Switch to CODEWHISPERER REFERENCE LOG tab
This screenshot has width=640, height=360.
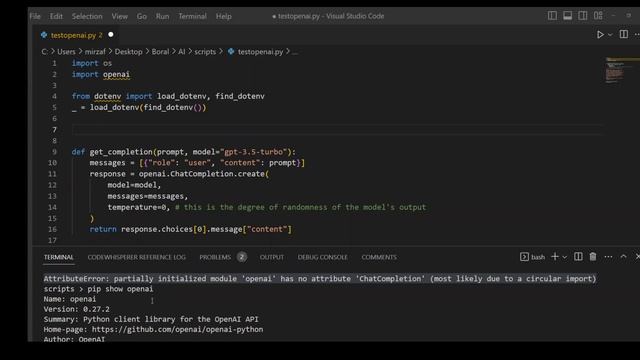(136, 257)
